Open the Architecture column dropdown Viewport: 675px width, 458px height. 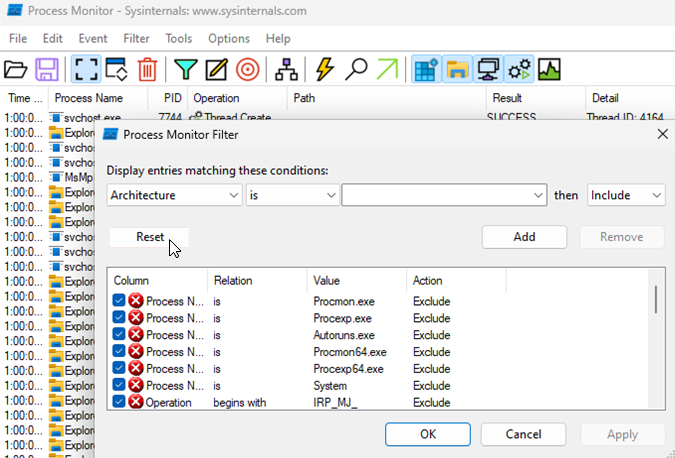(174, 195)
